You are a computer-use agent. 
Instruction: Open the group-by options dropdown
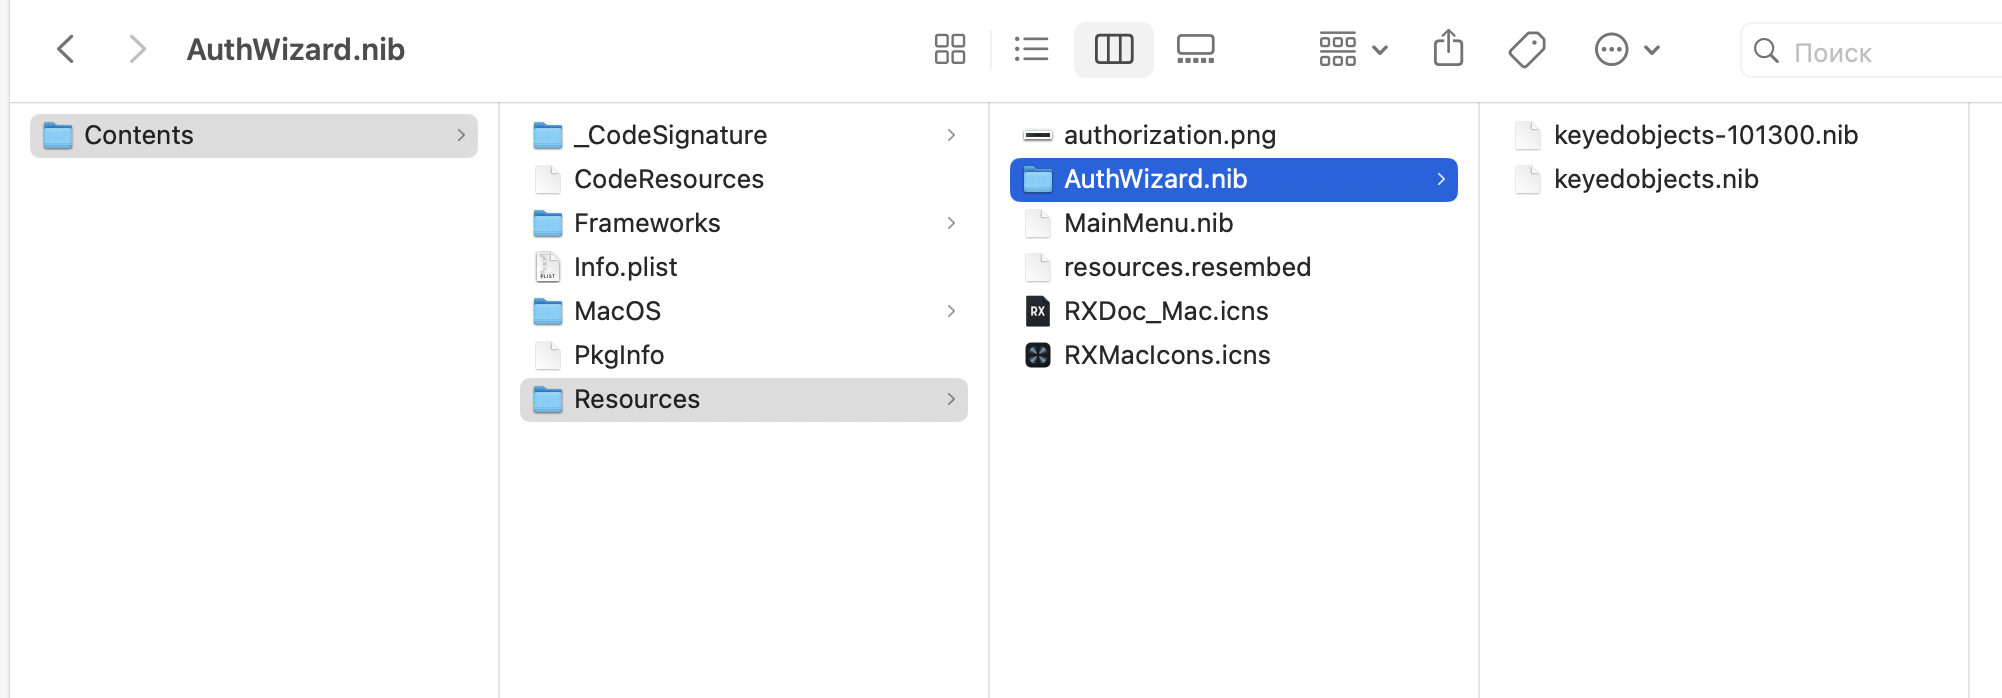click(1352, 49)
